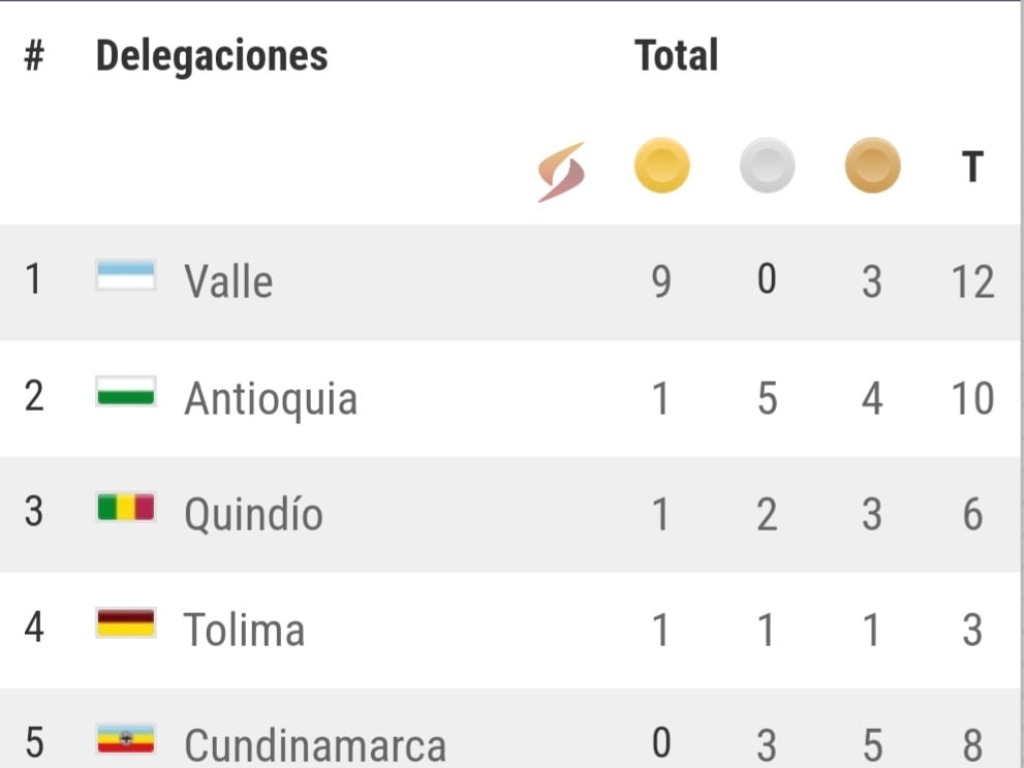Click the Antioquia flag icon
This screenshot has height=768, width=1024.
(x=125, y=391)
